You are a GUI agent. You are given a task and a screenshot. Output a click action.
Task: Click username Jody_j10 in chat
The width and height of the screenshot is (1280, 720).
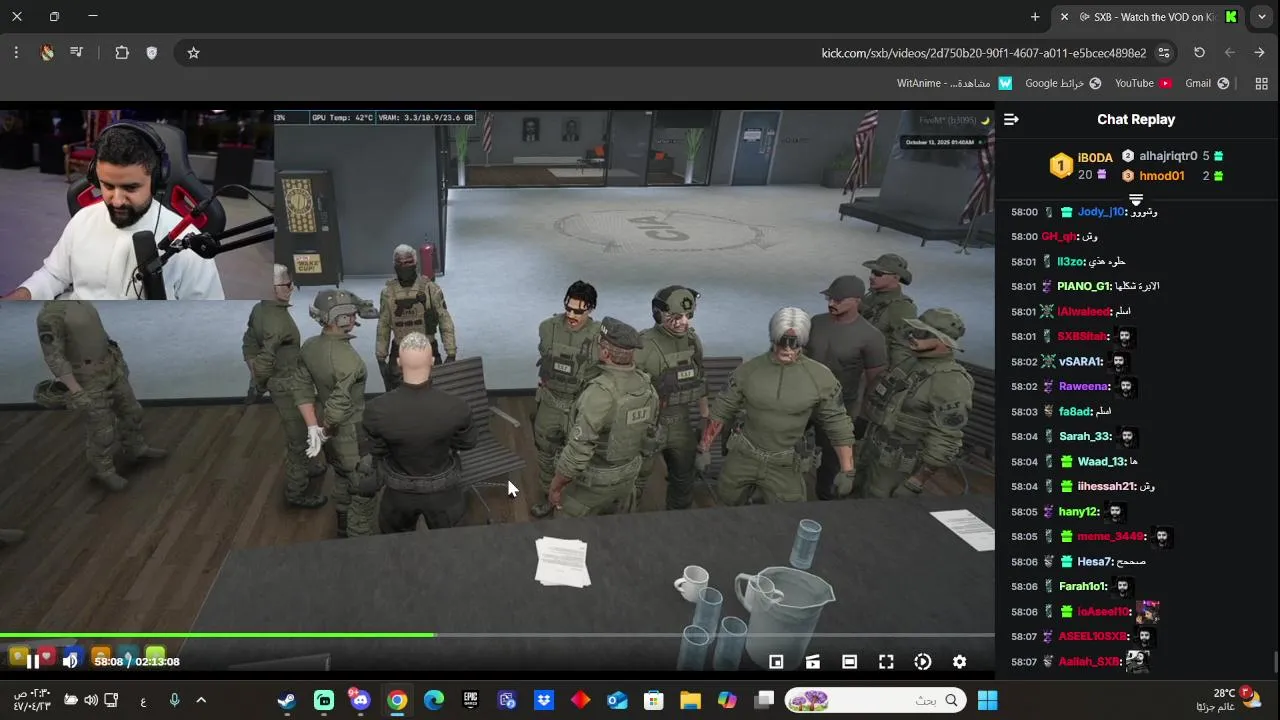pos(1101,212)
